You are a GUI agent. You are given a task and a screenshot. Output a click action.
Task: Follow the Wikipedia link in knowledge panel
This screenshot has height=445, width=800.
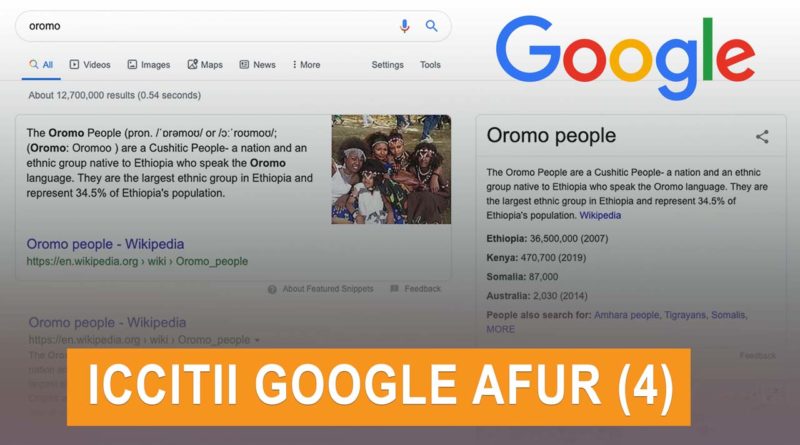click(600, 215)
